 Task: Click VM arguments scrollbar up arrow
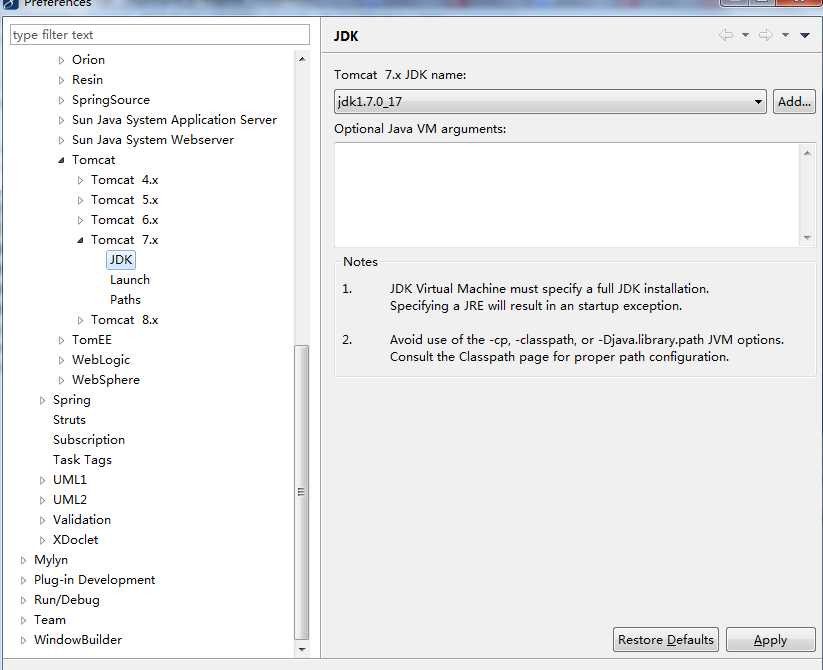(x=807, y=153)
